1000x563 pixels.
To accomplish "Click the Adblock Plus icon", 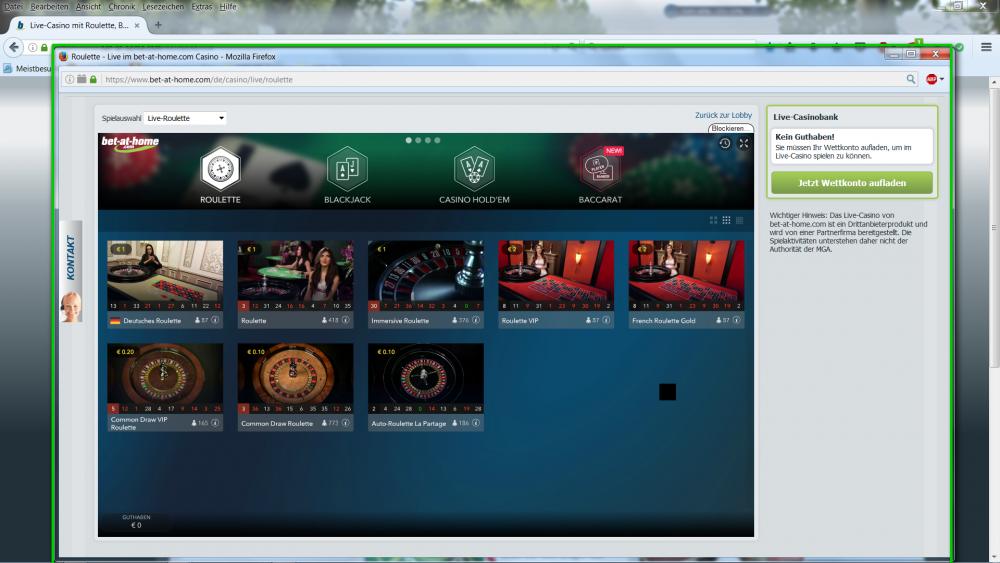I will coord(931,79).
